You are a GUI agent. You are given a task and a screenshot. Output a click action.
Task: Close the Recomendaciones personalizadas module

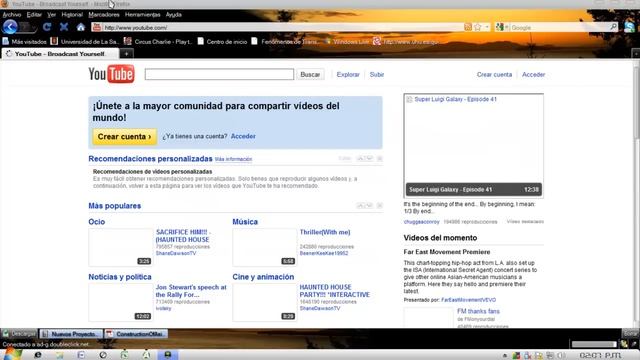[x=380, y=158]
